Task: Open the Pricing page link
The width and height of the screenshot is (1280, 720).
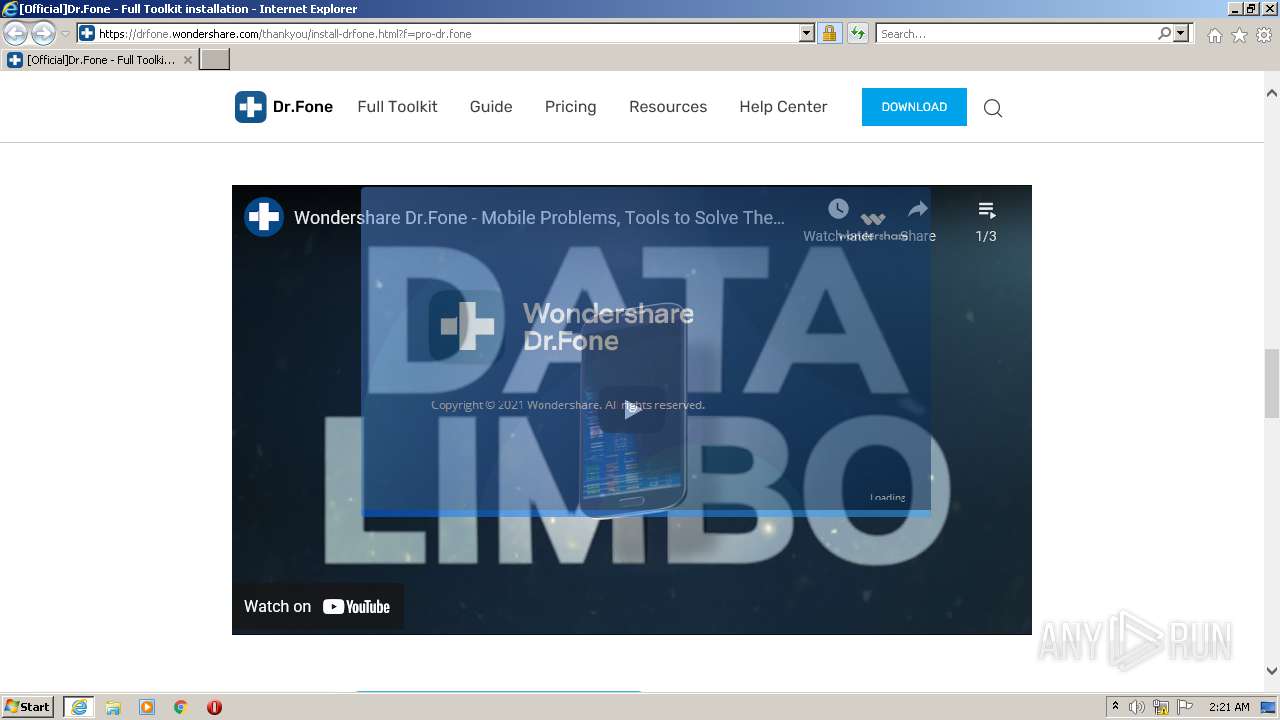Action: click(570, 107)
